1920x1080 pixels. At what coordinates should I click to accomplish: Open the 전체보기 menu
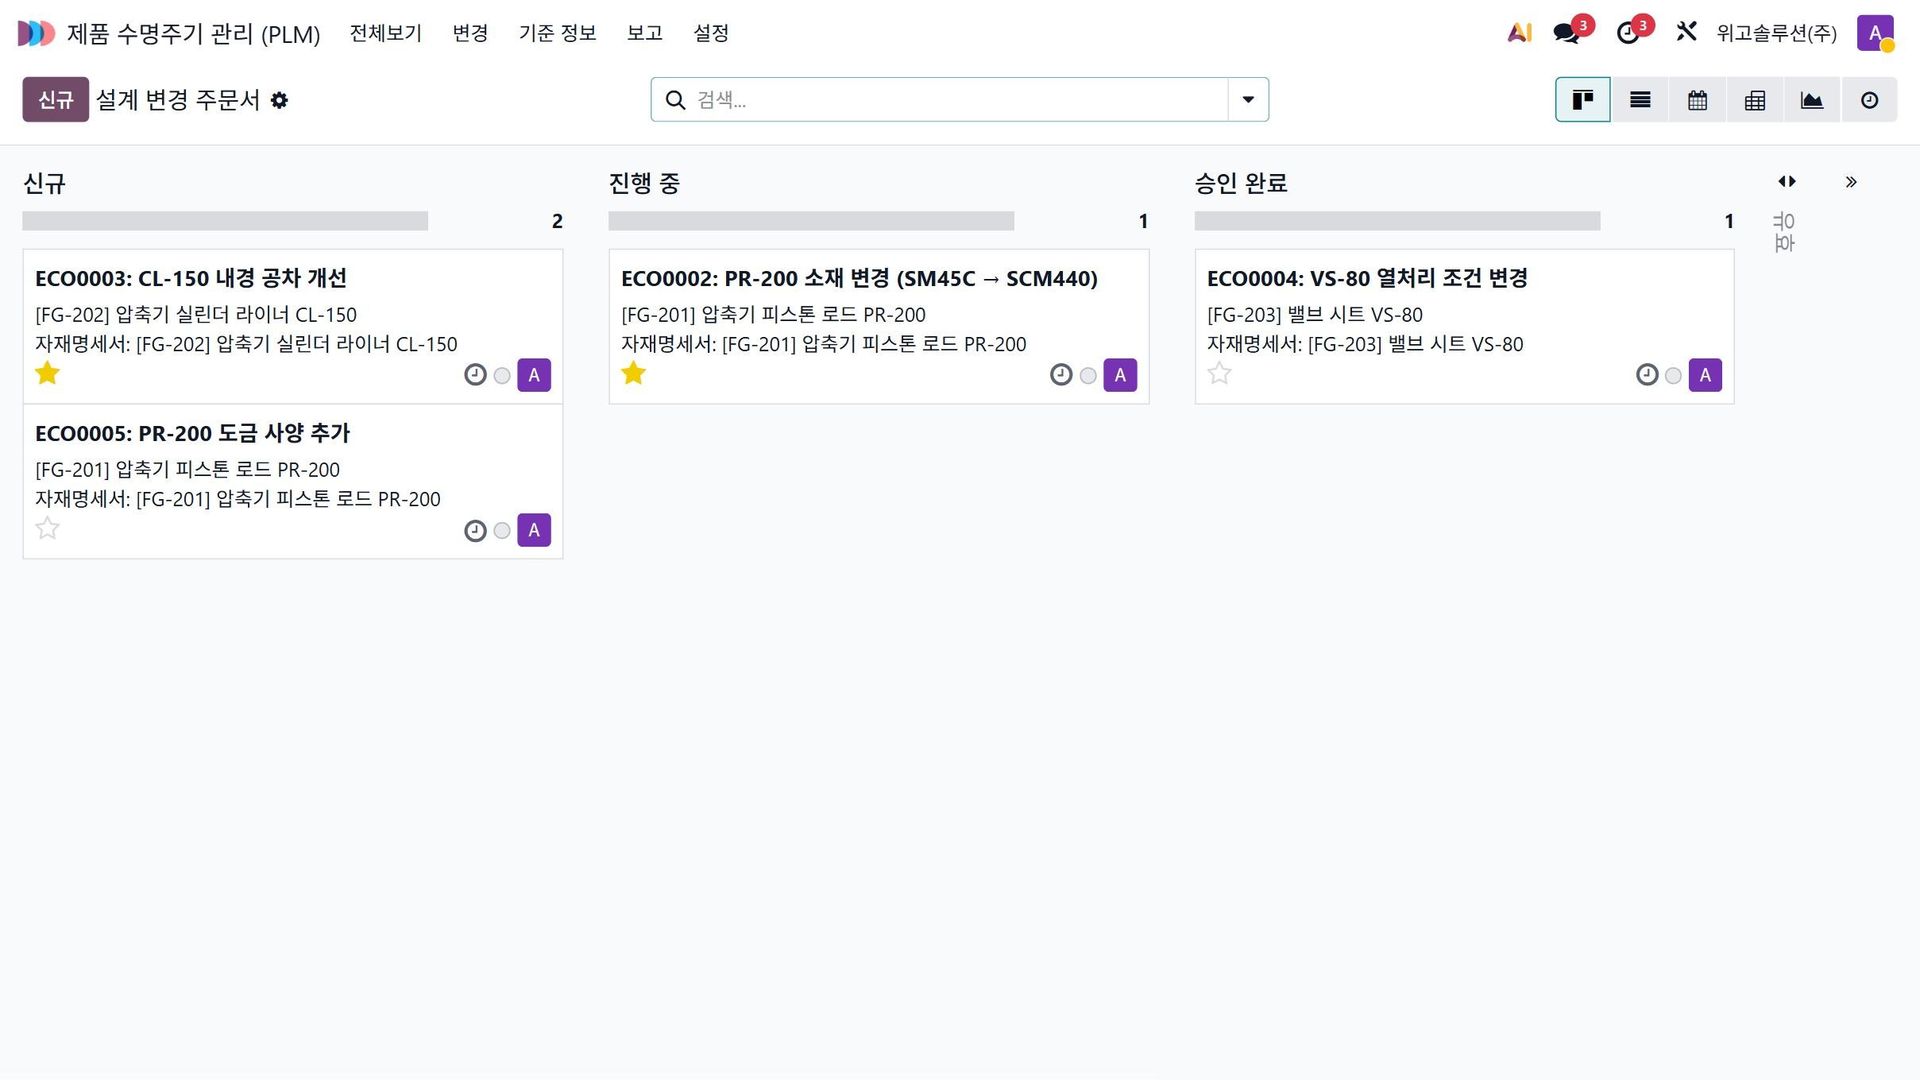click(x=386, y=33)
